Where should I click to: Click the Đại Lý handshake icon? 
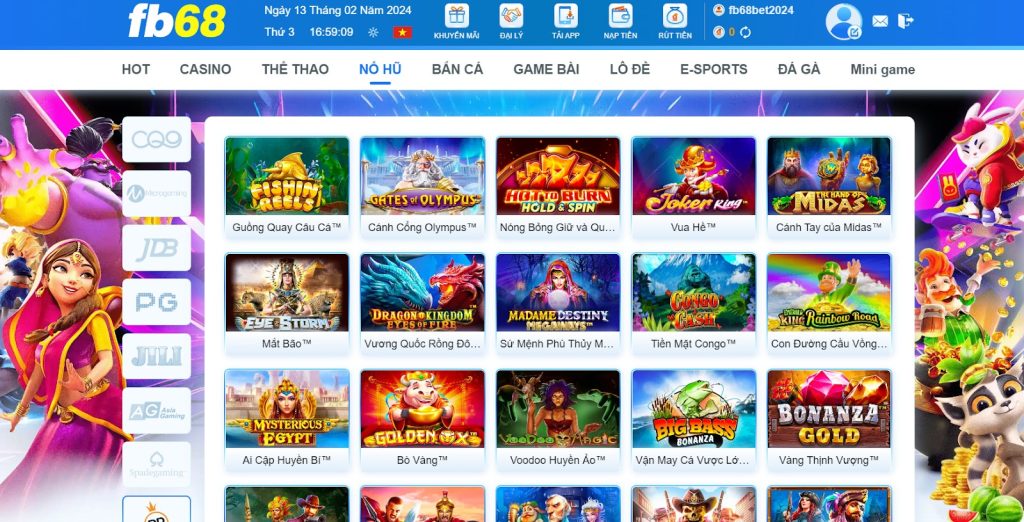point(511,16)
